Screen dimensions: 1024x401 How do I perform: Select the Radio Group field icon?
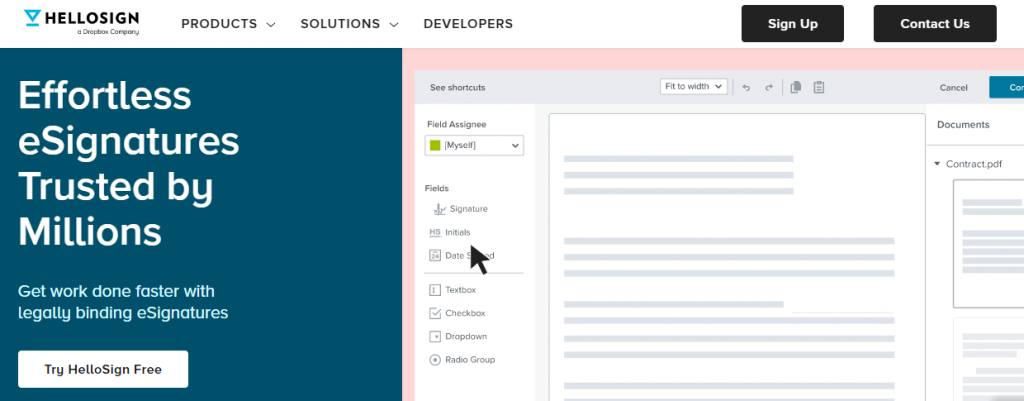435,360
